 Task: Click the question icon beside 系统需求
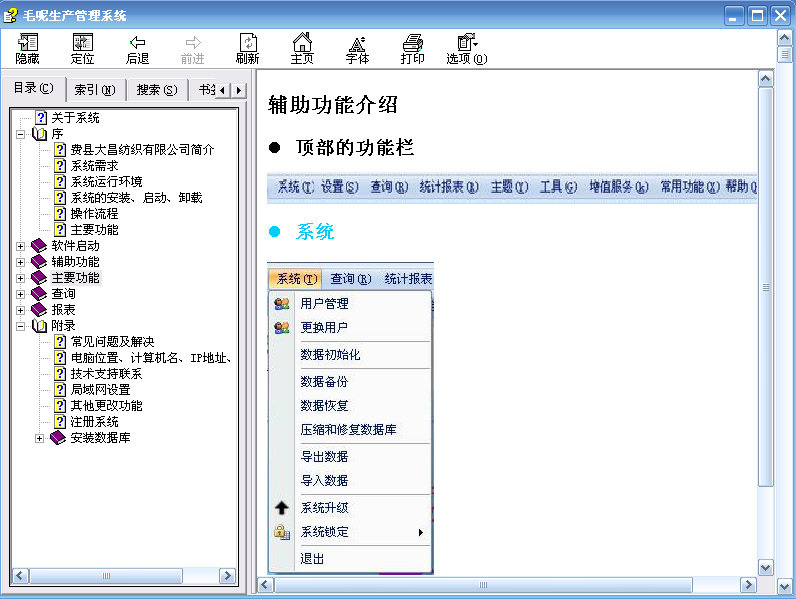(x=60, y=165)
